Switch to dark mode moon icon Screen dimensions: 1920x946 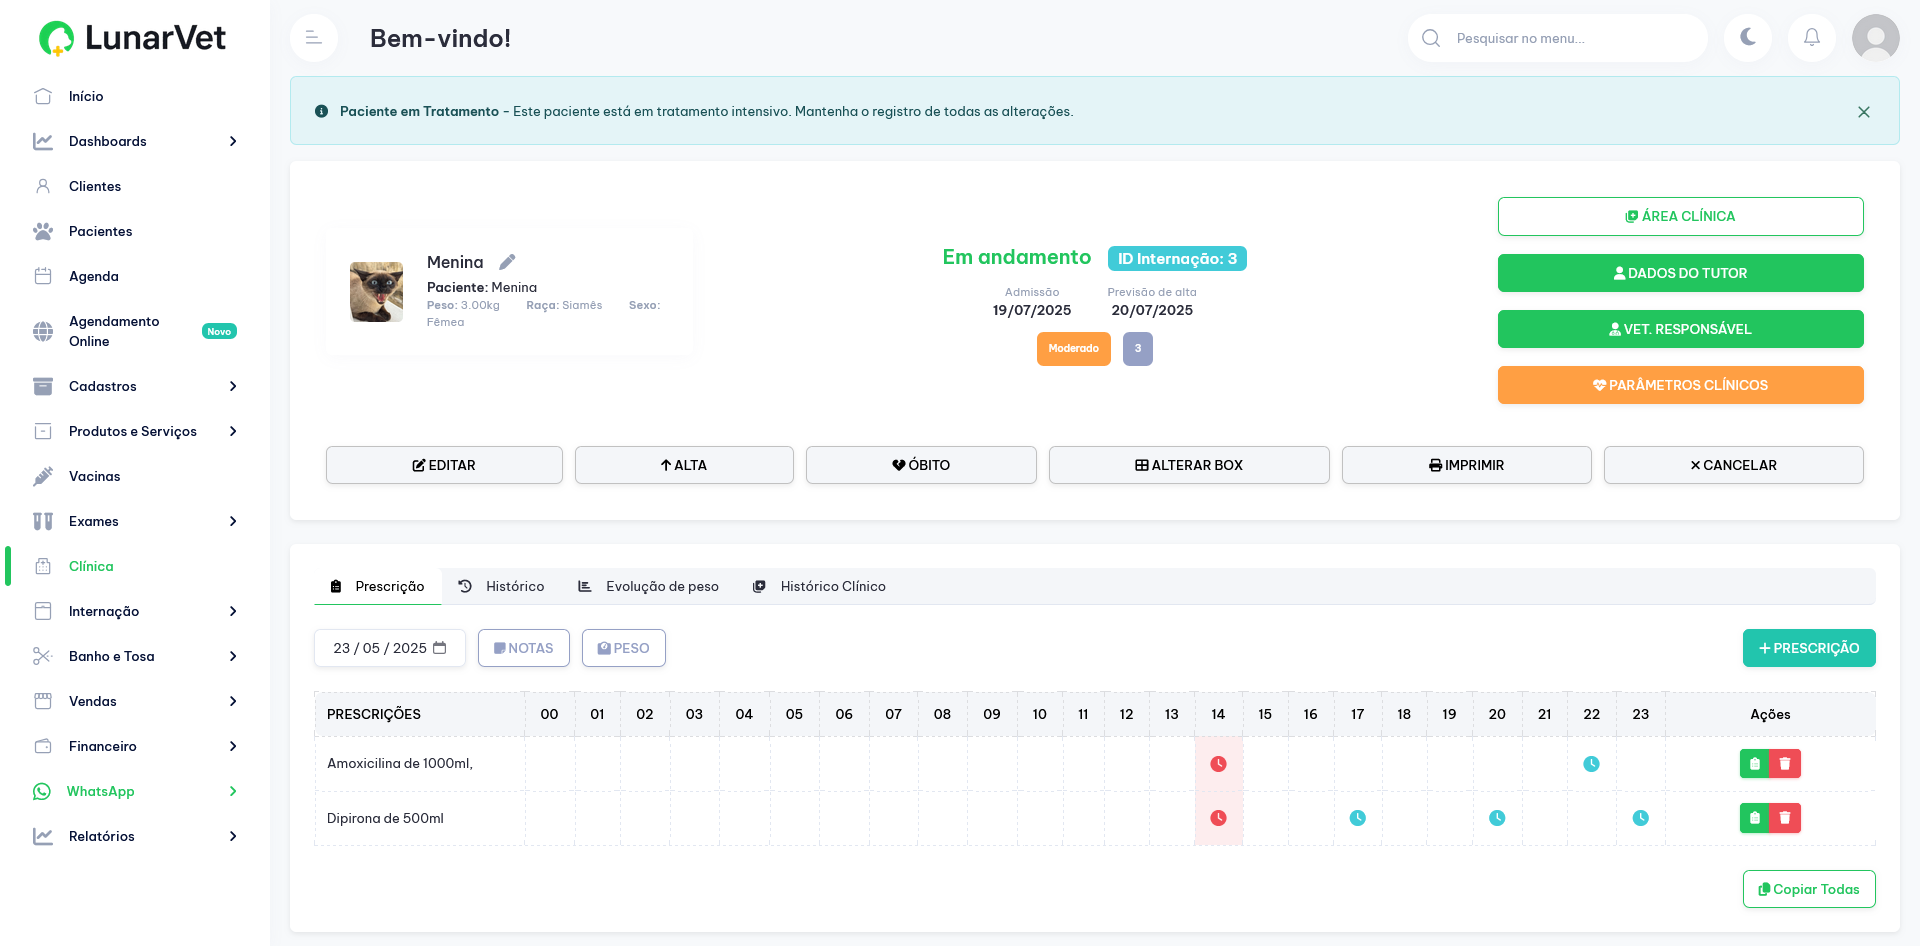(x=1748, y=38)
